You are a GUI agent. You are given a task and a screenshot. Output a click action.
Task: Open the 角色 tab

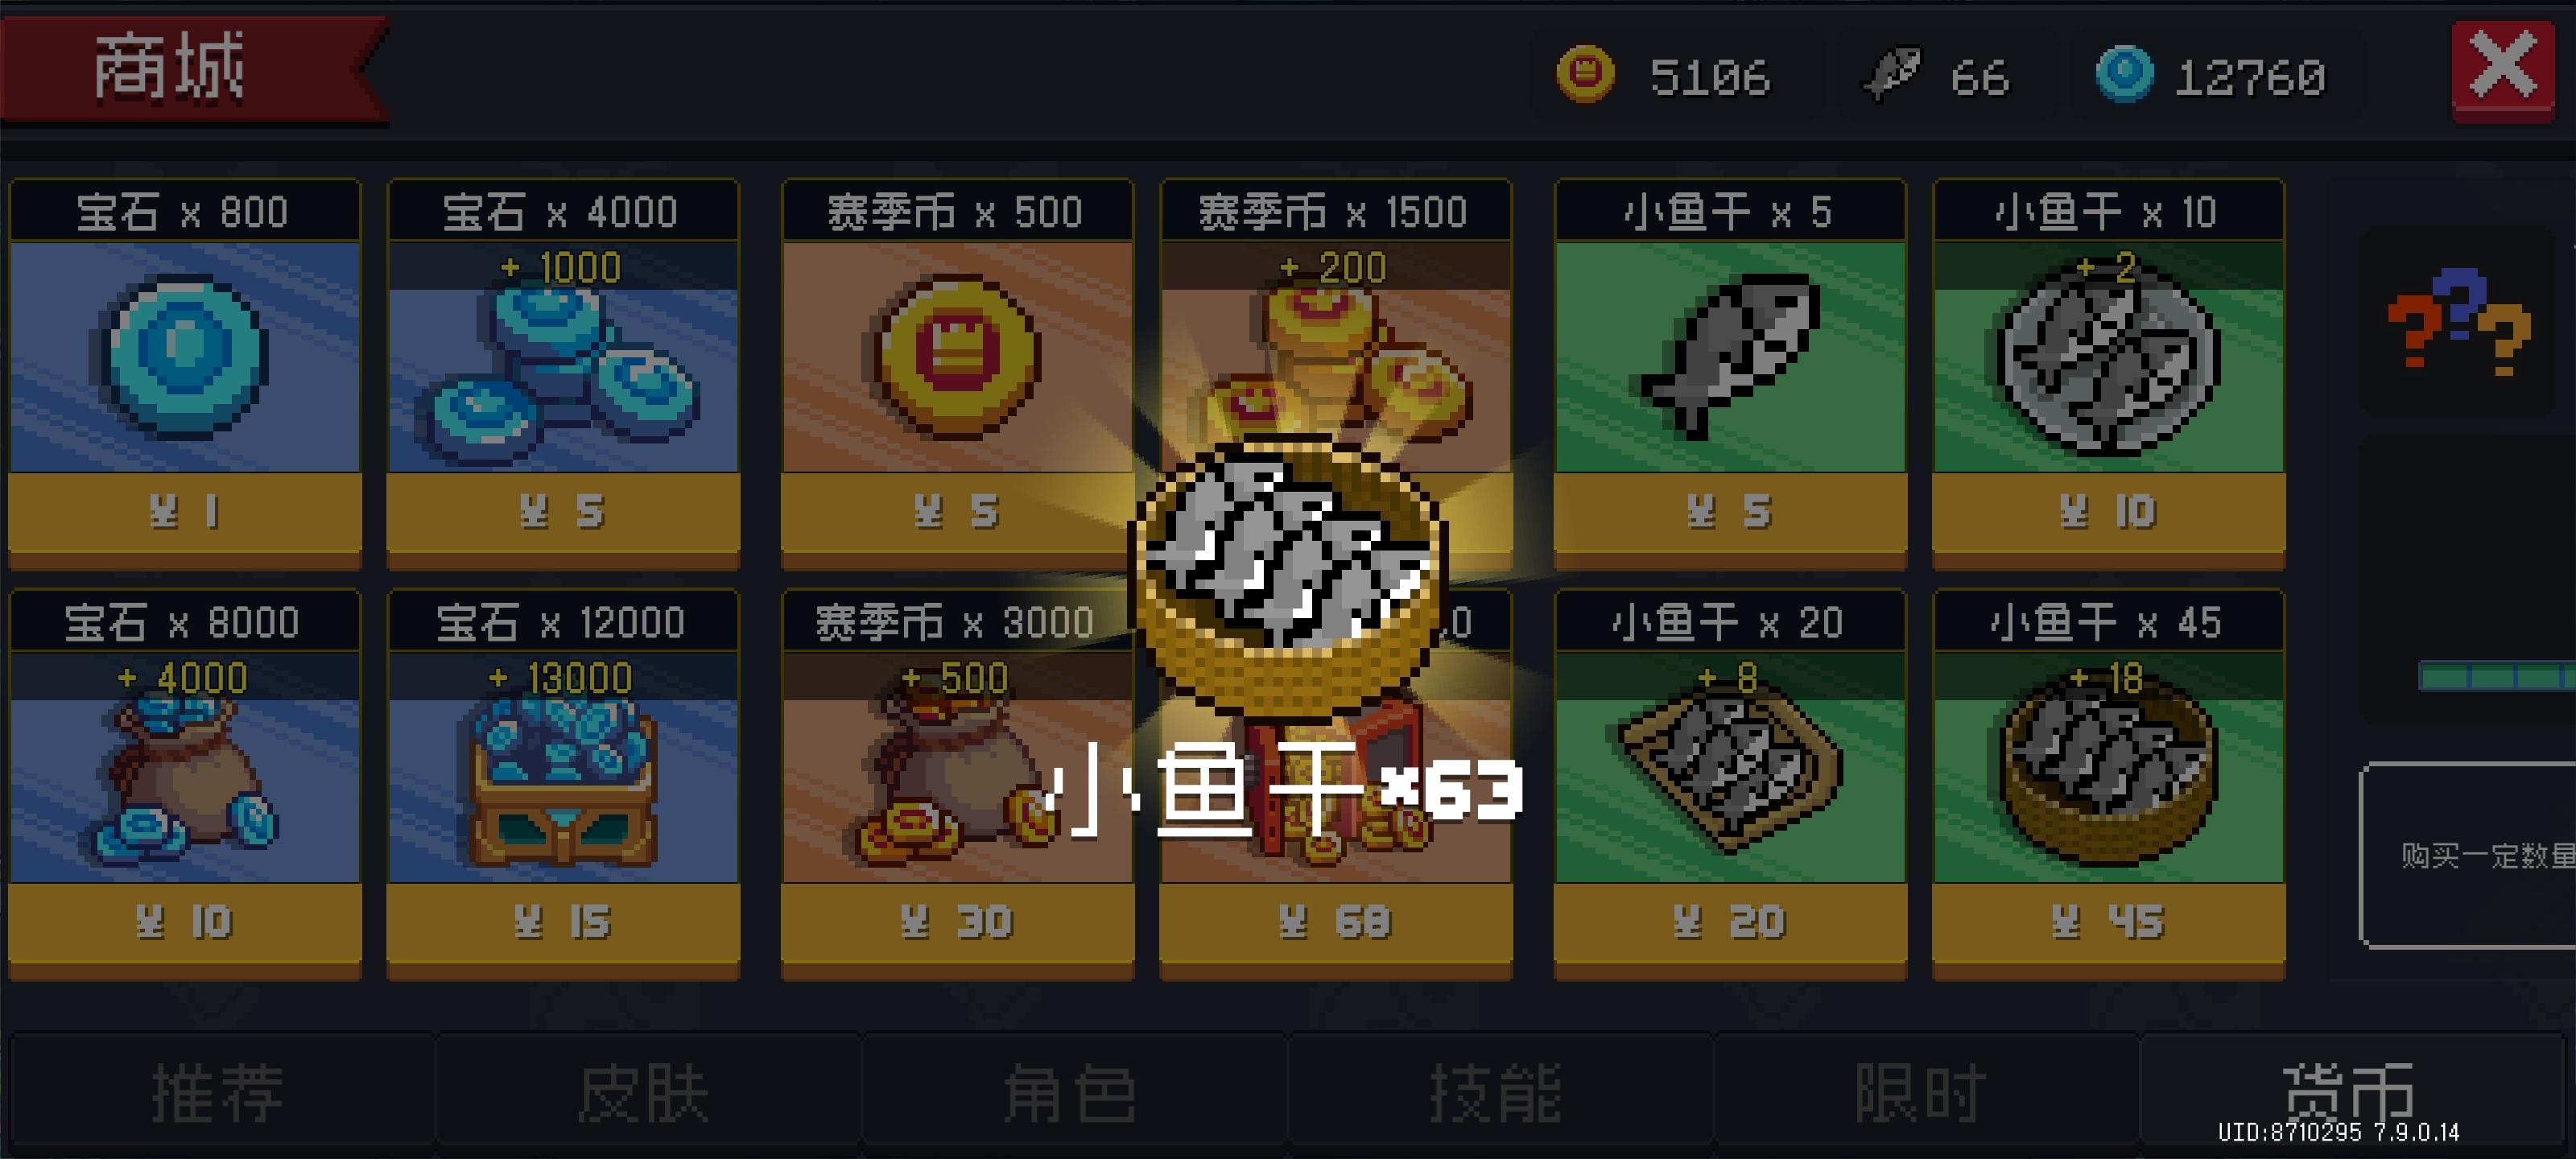pyautogui.click(x=1071, y=1091)
